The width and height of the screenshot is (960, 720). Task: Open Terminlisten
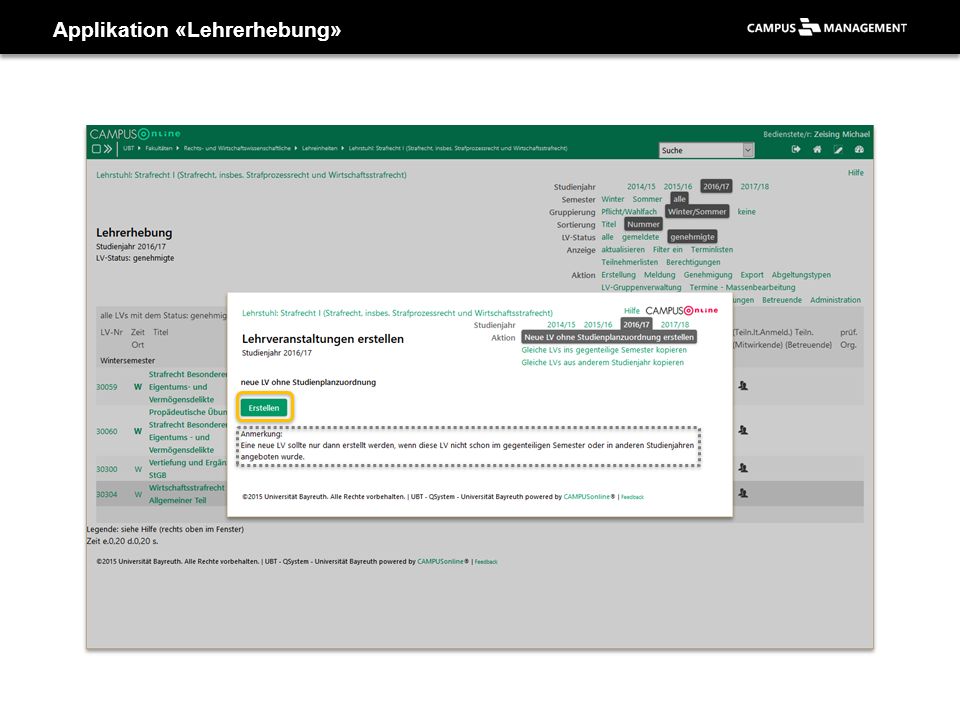[712, 250]
